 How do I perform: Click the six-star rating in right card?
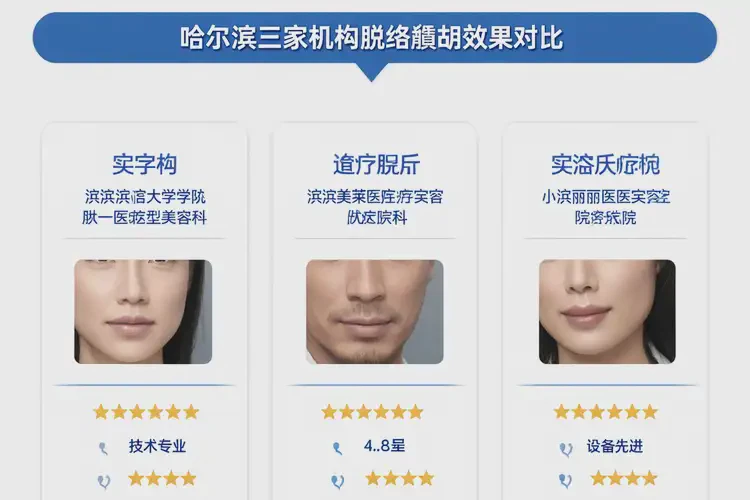606,412
